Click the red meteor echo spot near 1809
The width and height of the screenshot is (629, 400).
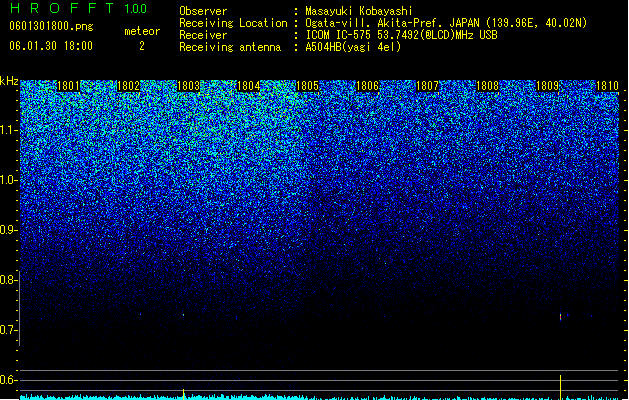[560, 317]
